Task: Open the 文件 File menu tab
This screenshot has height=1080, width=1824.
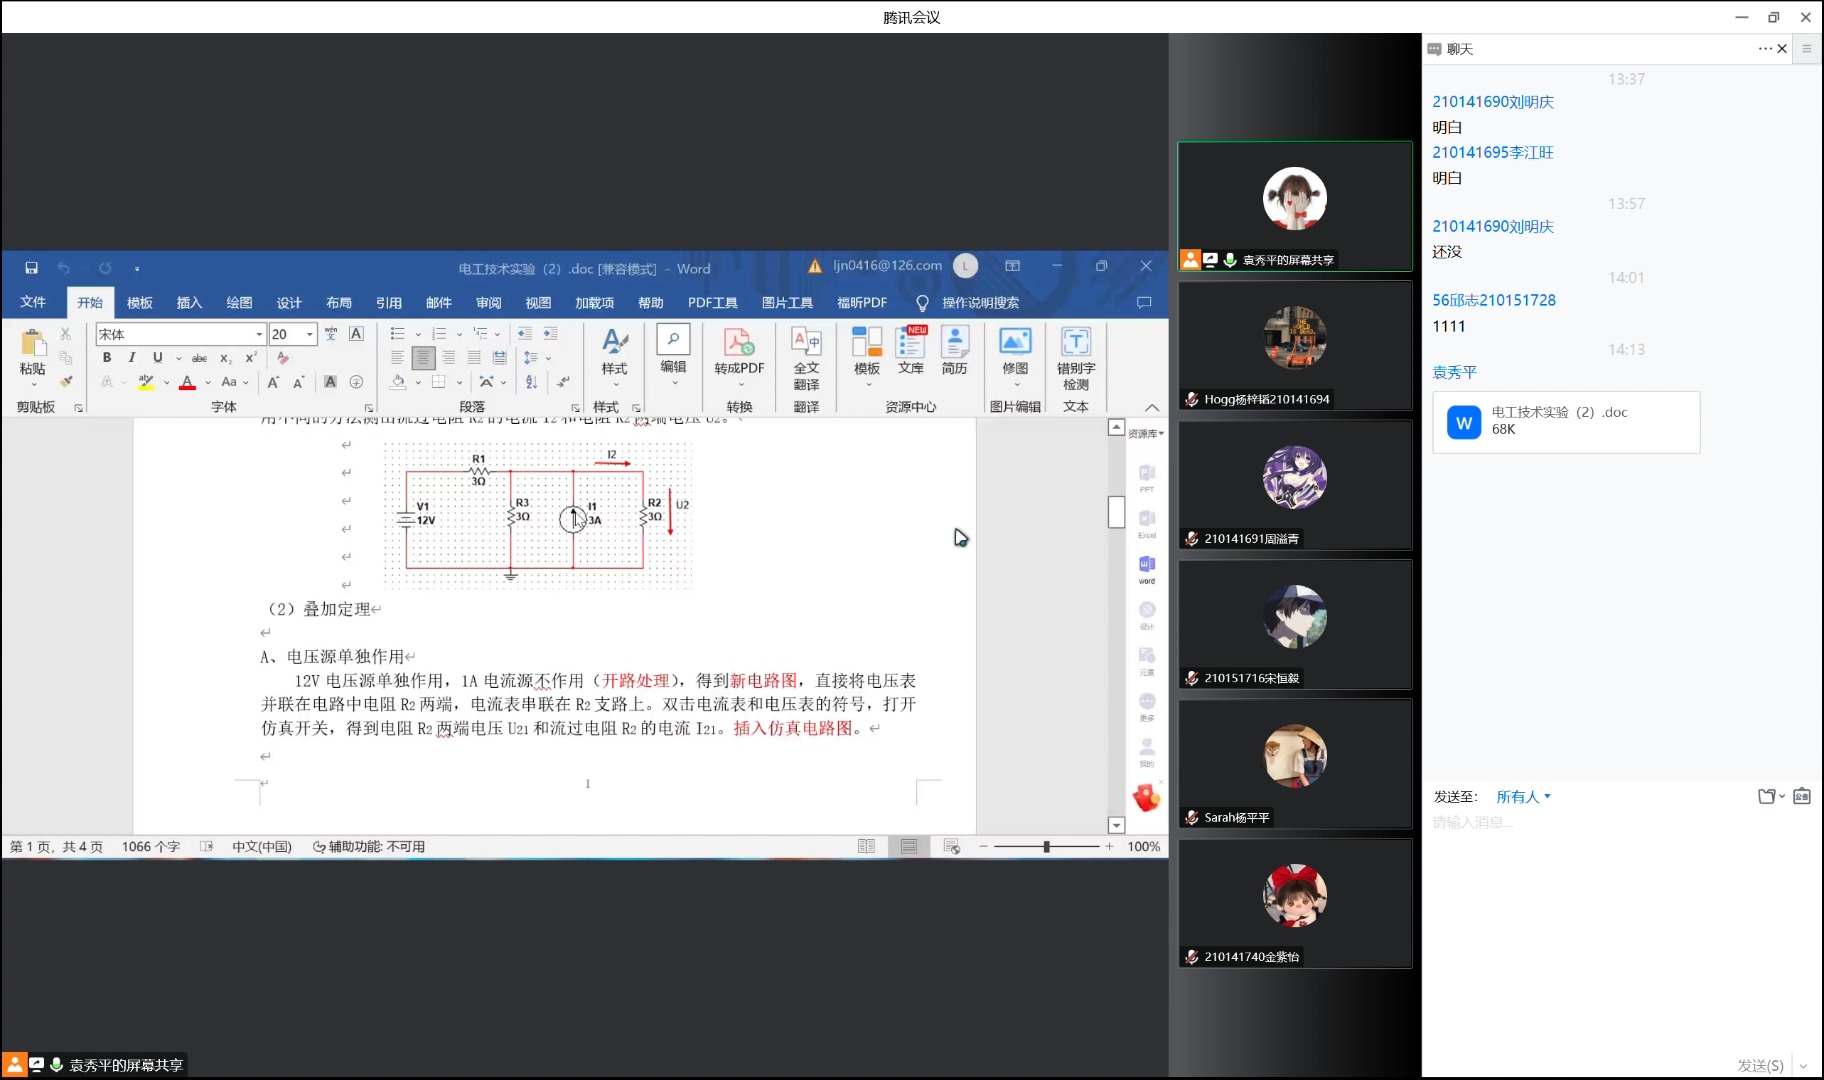Action: coord(33,302)
